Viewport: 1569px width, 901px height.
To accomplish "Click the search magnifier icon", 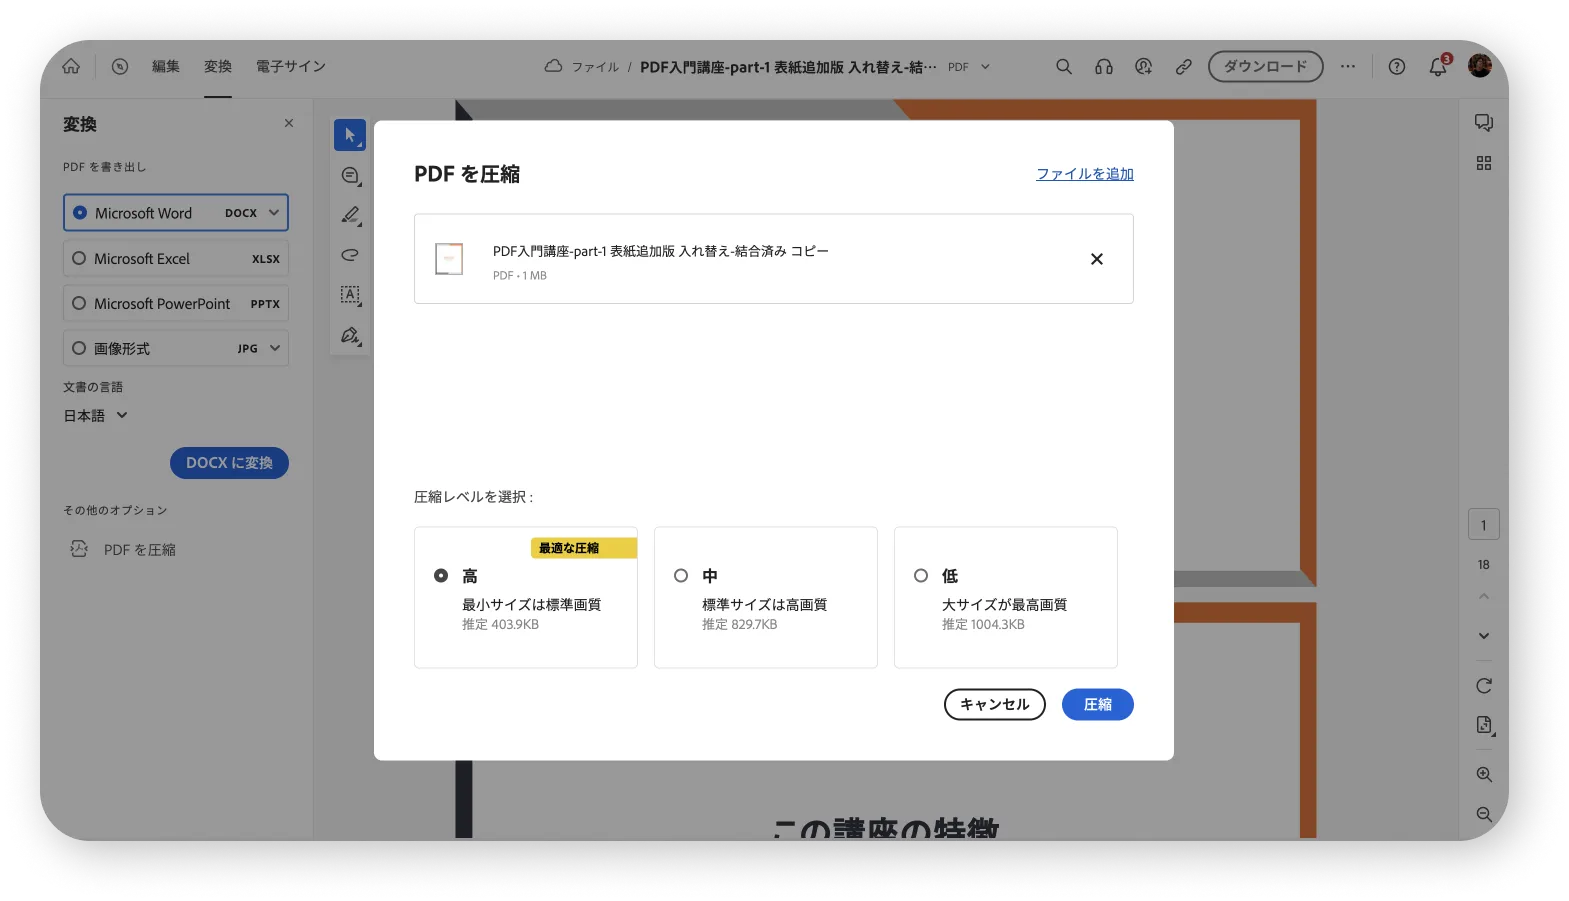I will 1064,66.
